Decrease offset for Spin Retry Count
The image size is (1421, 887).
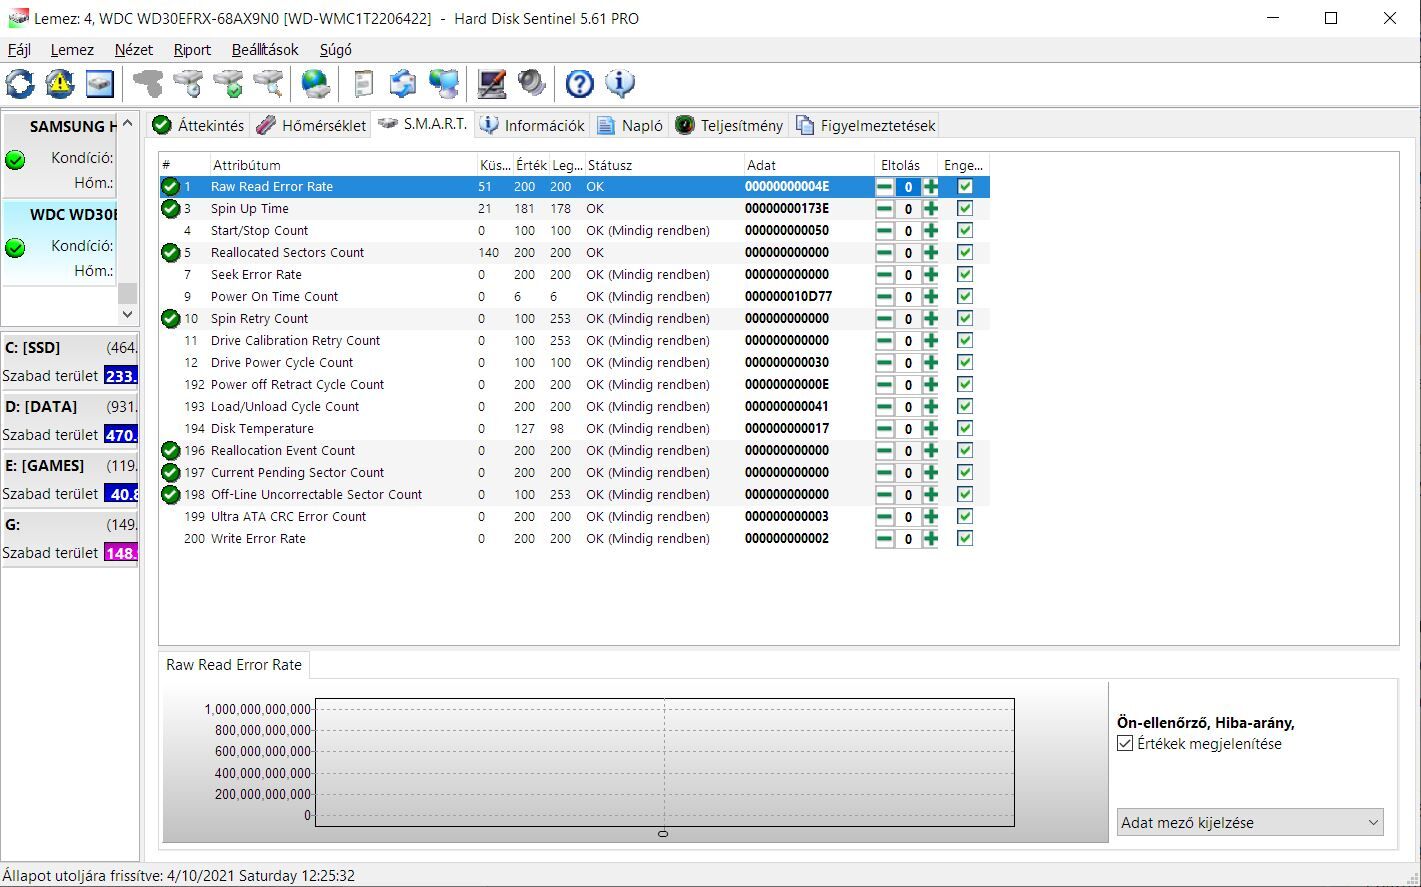[885, 319]
